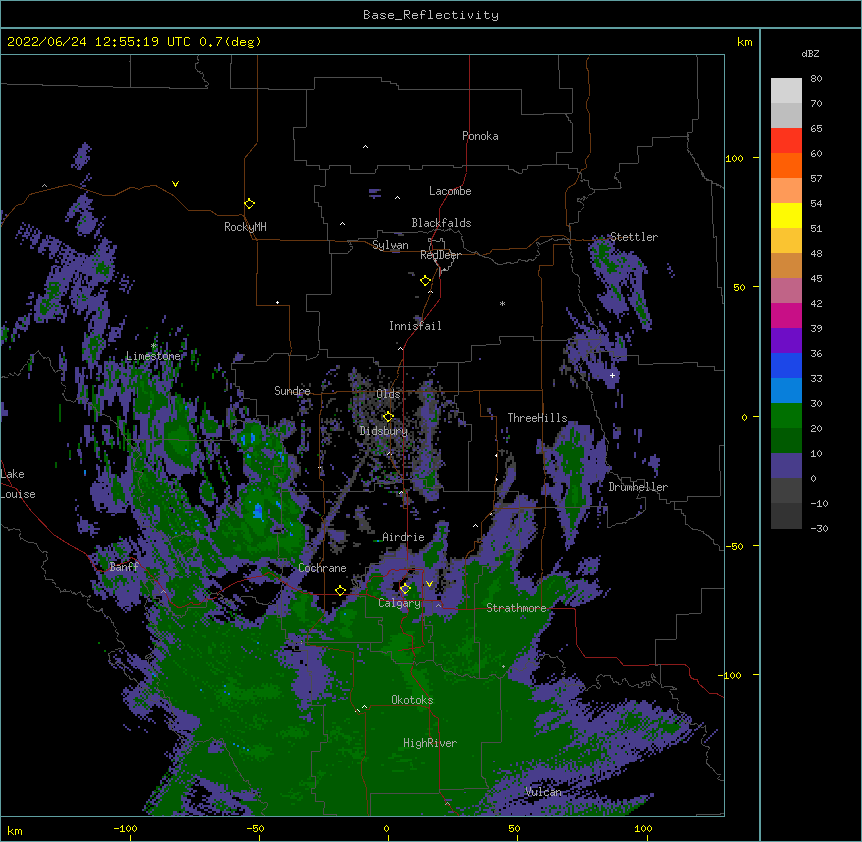Viewport: 862px width, 842px height.
Task: Click the -50 tick on the bottom axis
Action: 255,828
